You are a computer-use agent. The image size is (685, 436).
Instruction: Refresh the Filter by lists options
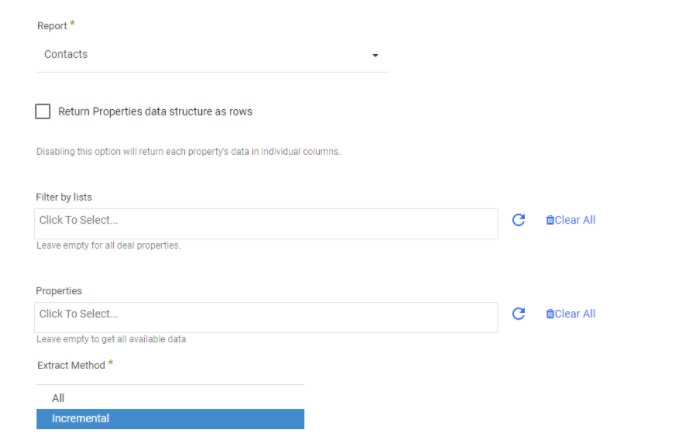coord(518,220)
